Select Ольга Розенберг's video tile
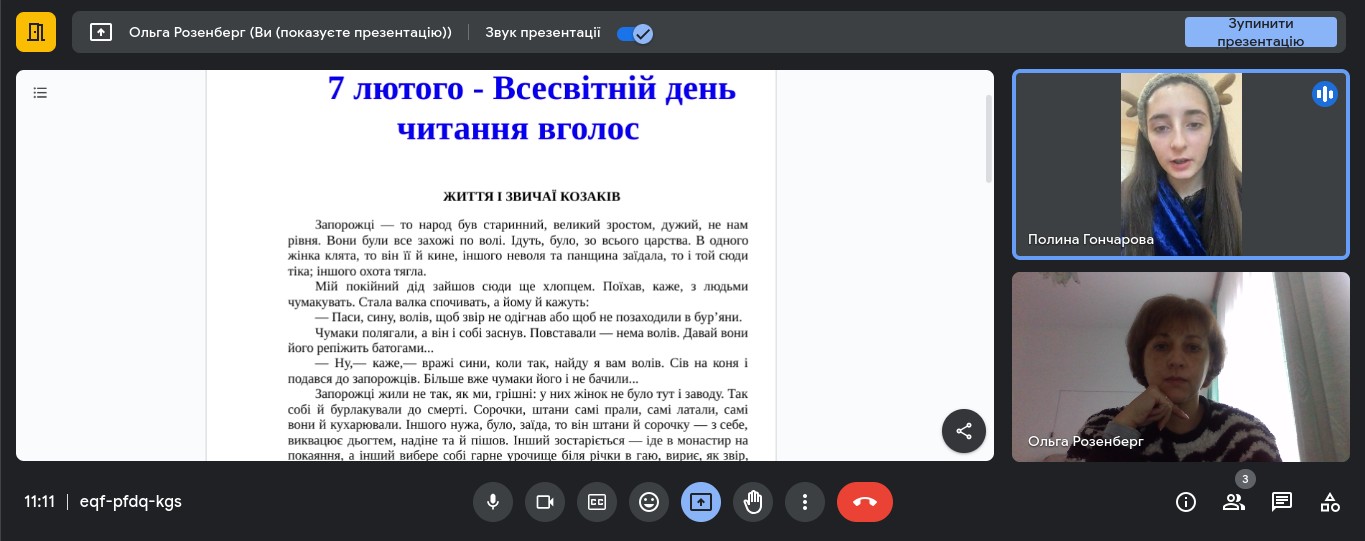Screen dimensions: 1365x541 (x=1181, y=367)
